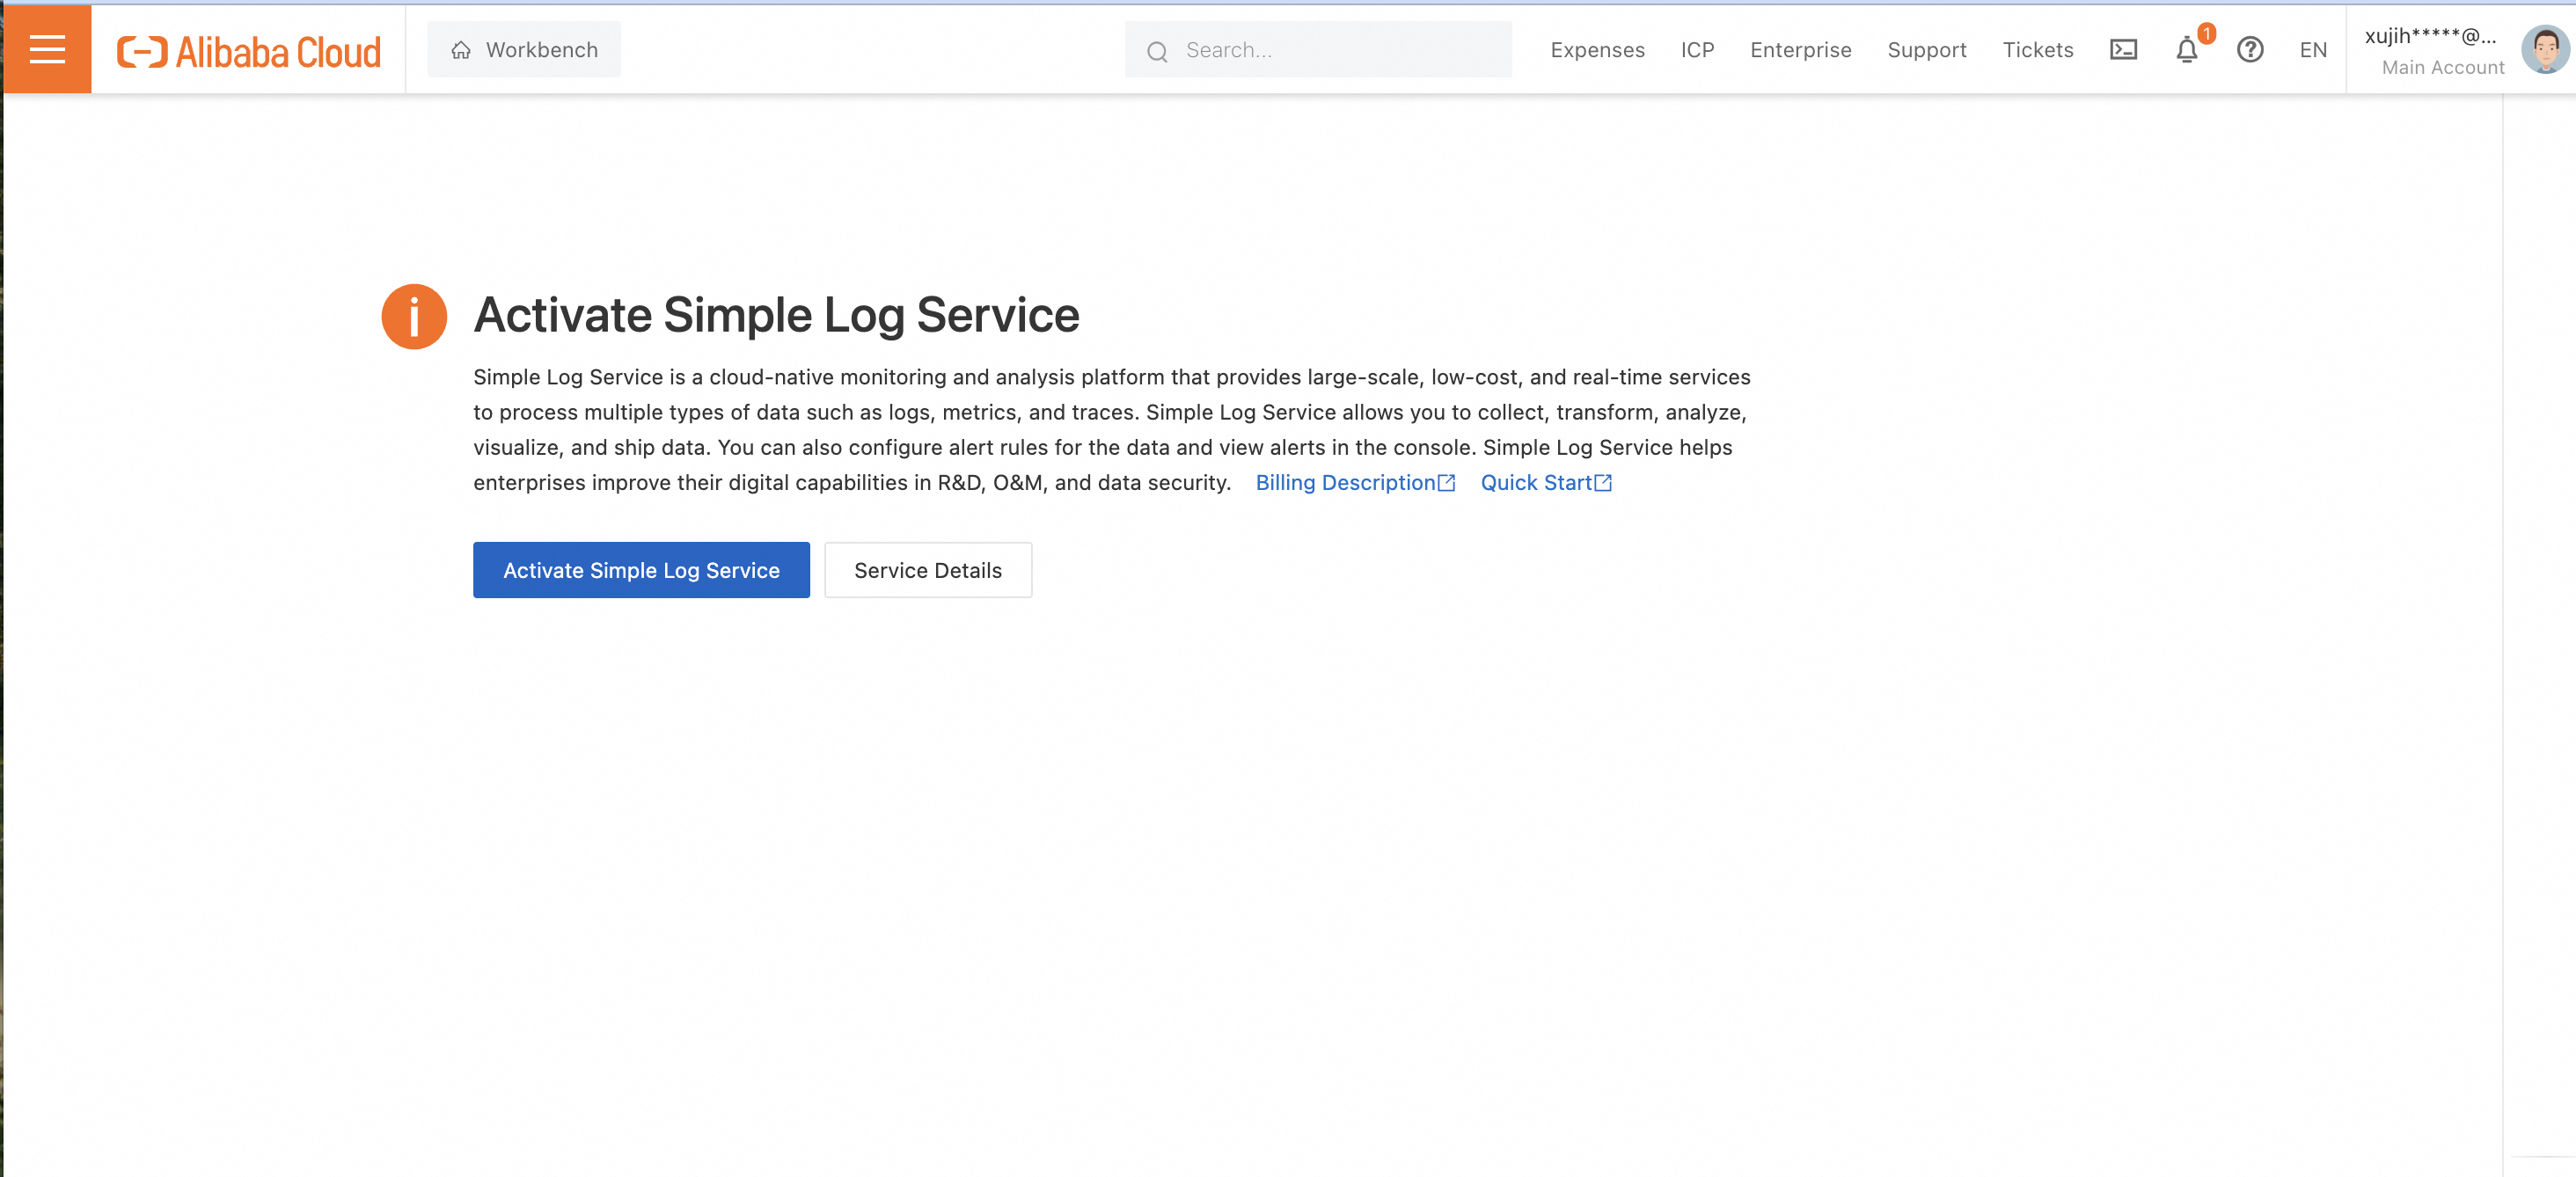Open notifications bell icon

point(2186,51)
